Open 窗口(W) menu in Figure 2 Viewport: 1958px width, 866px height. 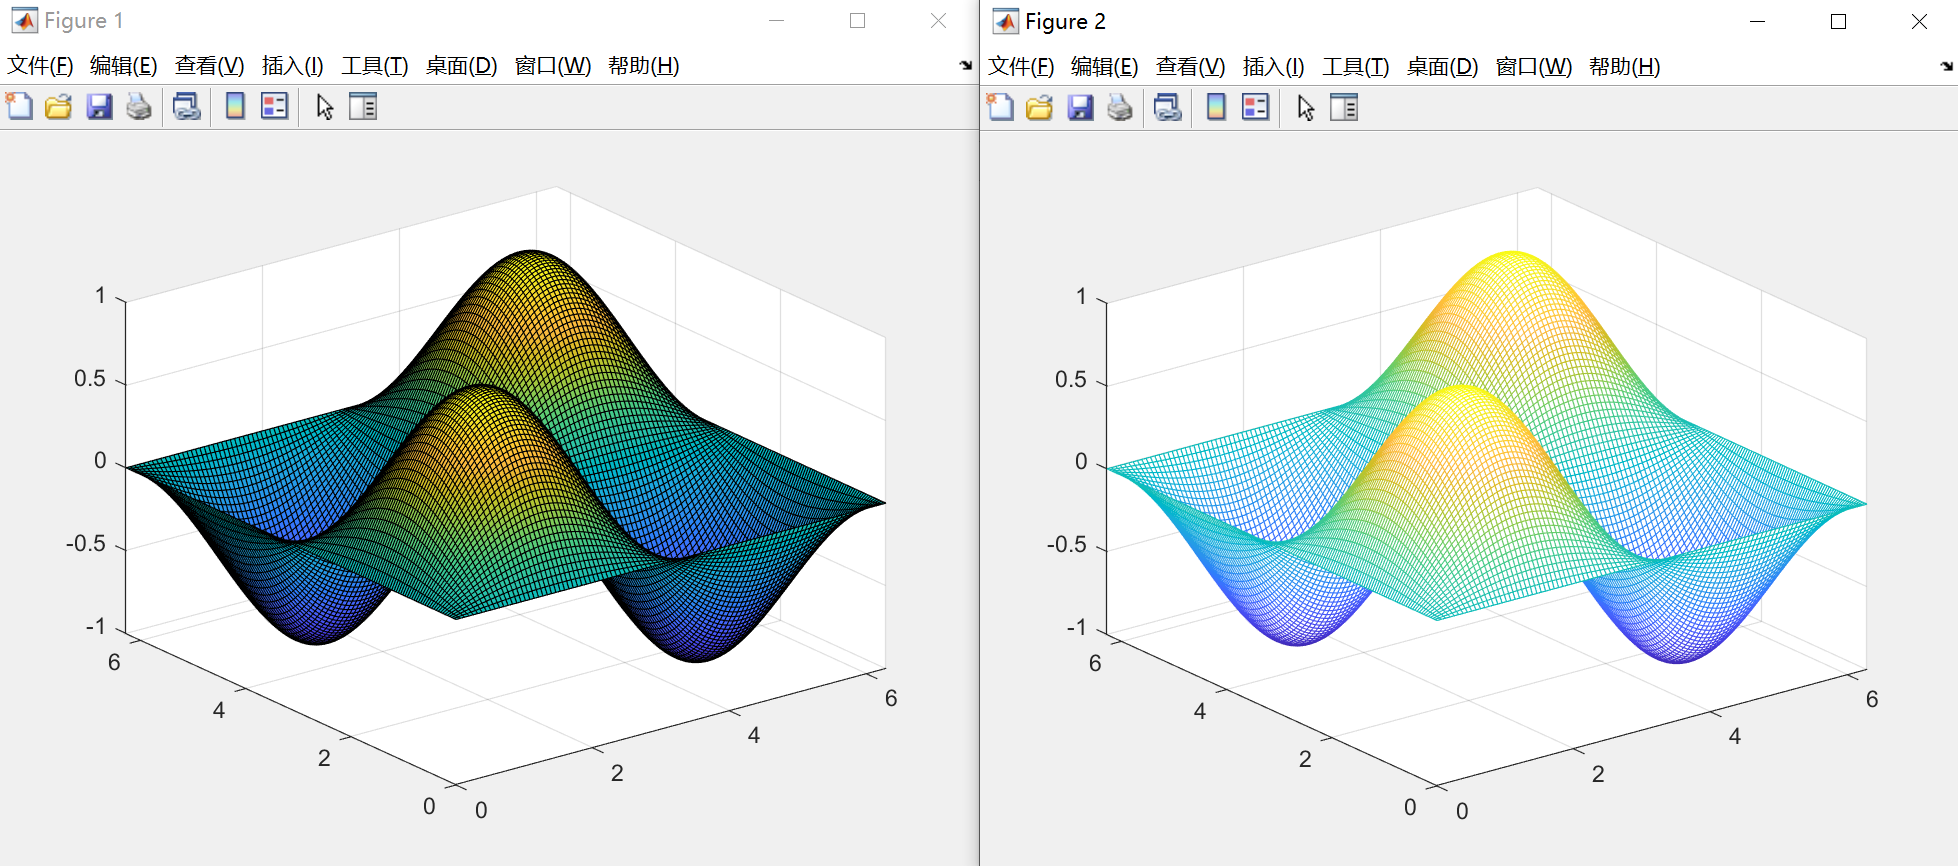(1533, 67)
